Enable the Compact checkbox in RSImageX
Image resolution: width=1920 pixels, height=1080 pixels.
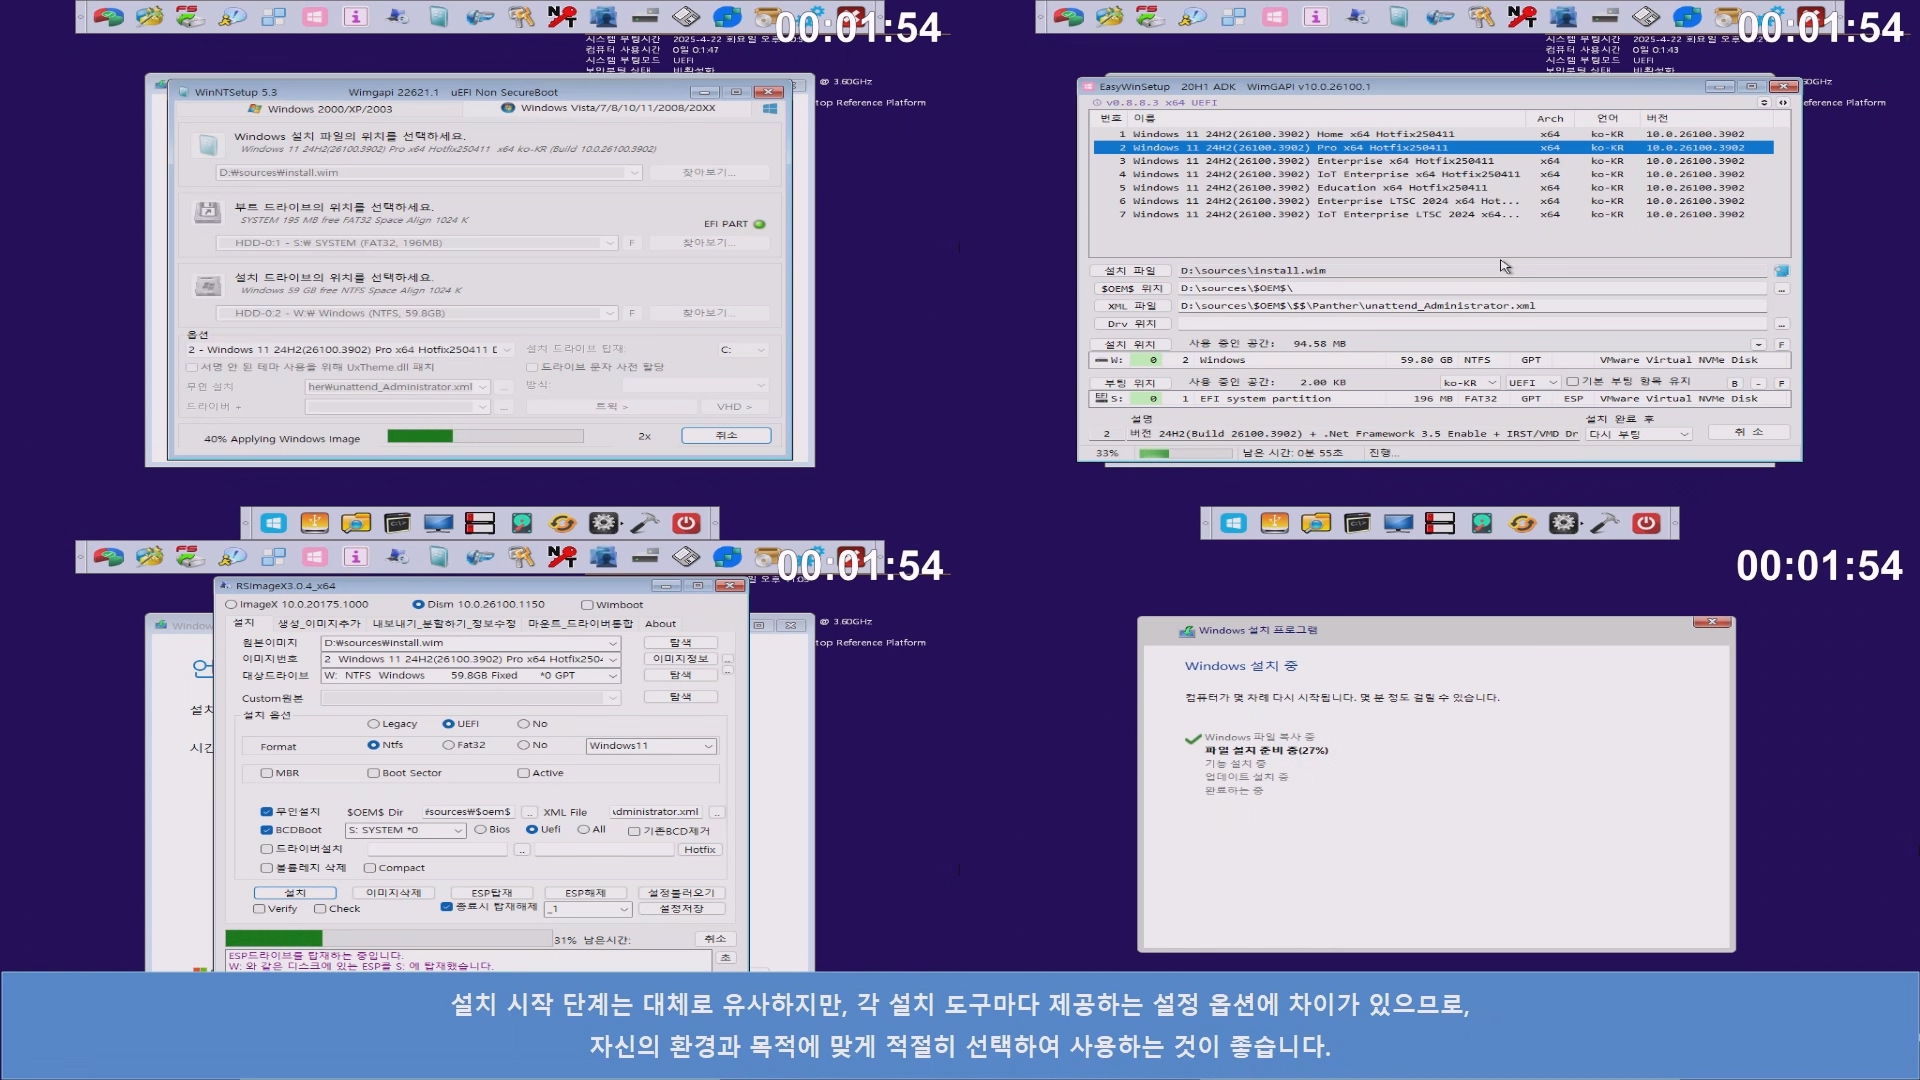(x=370, y=868)
